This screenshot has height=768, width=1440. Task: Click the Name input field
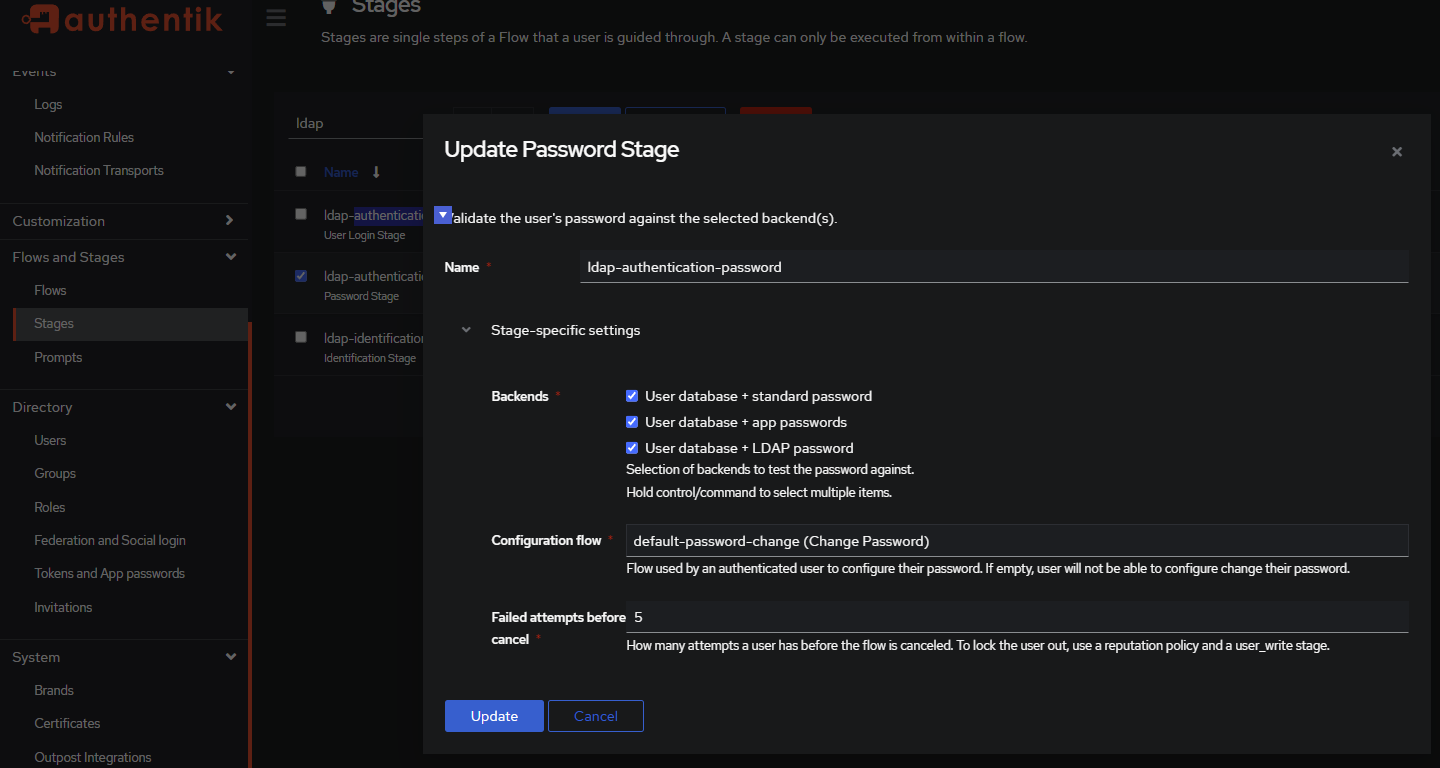[993, 267]
